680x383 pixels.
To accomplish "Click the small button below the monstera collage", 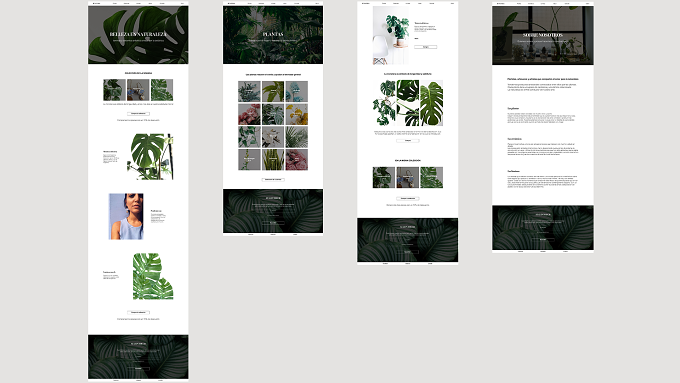I will coord(408,141).
